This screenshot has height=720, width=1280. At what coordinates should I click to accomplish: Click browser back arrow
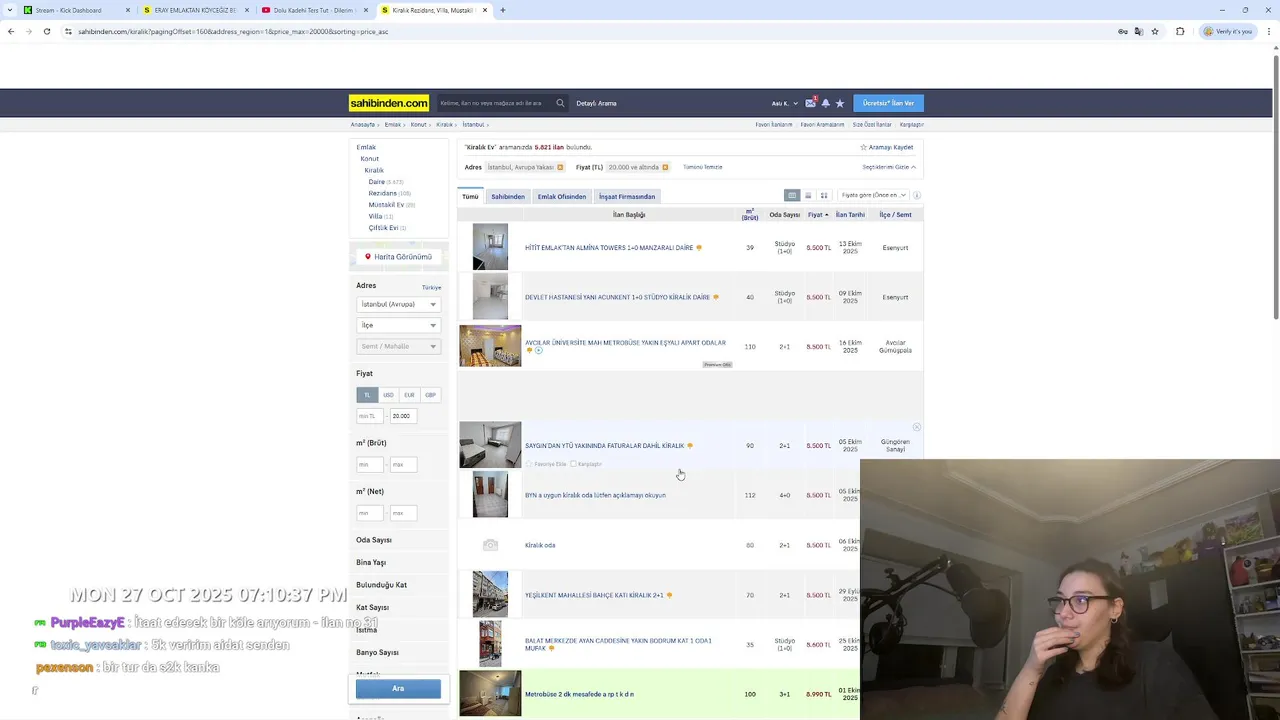(11, 31)
